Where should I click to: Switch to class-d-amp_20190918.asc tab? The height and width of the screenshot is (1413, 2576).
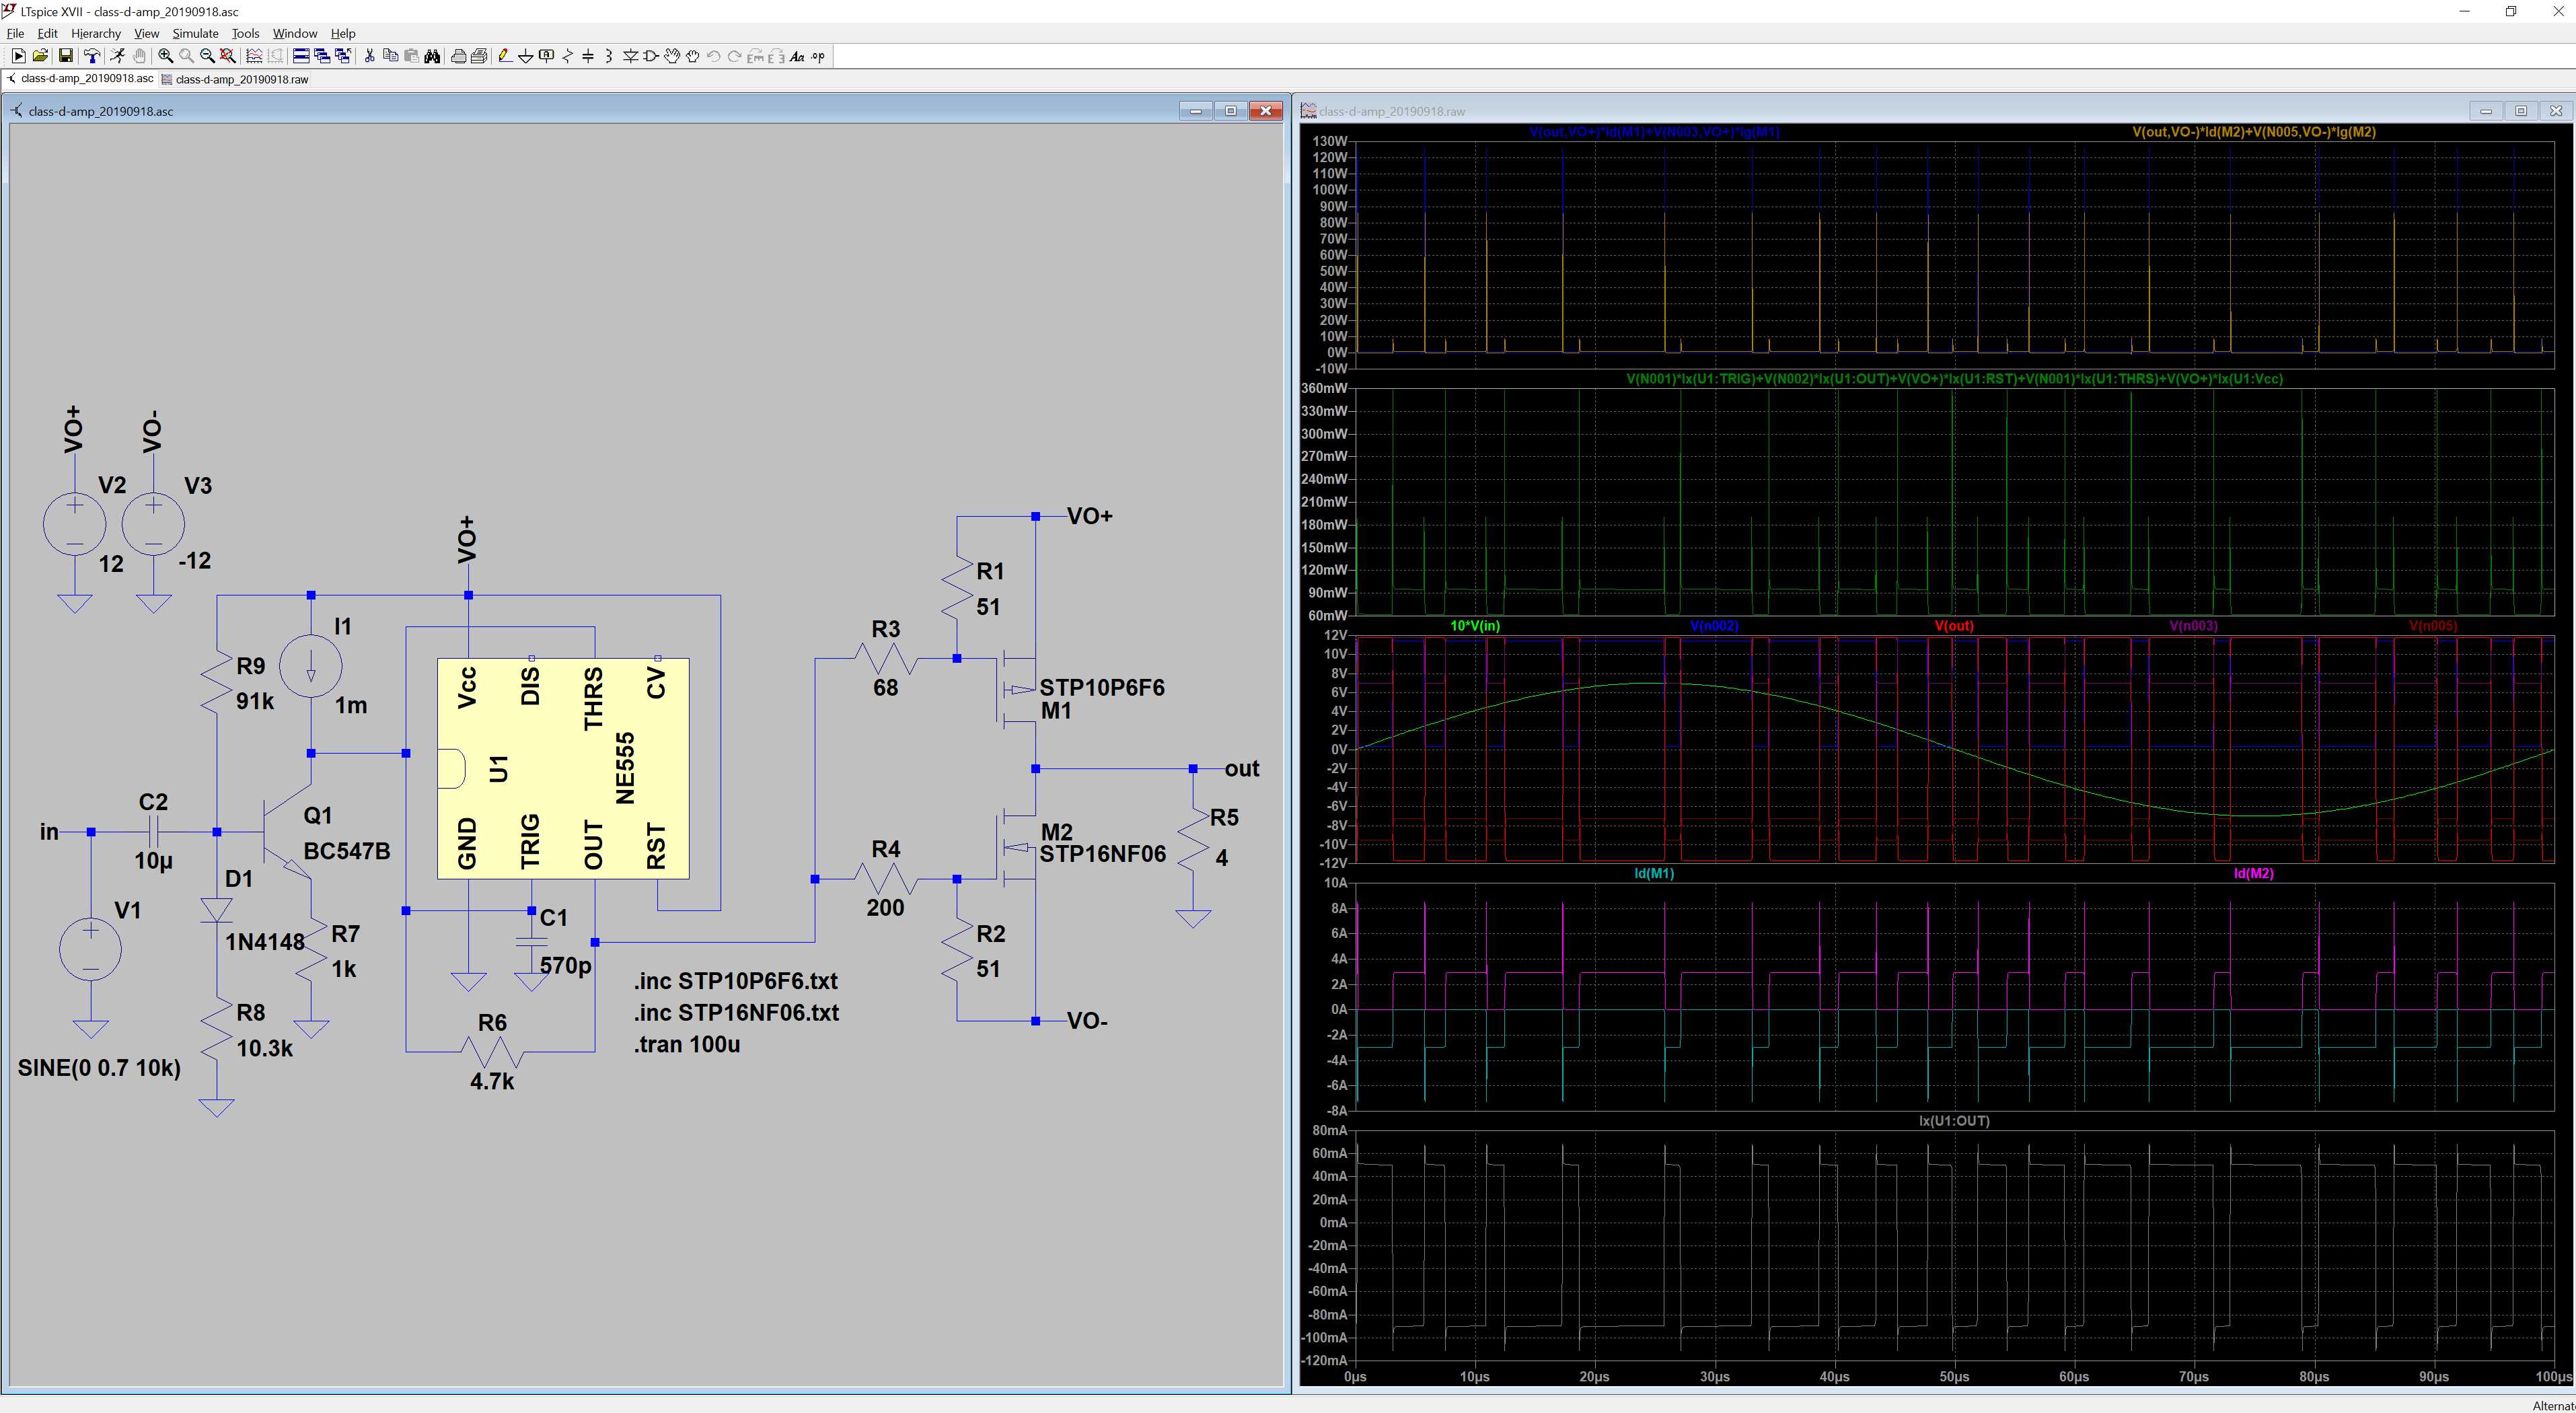pyautogui.click(x=81, y=78)
